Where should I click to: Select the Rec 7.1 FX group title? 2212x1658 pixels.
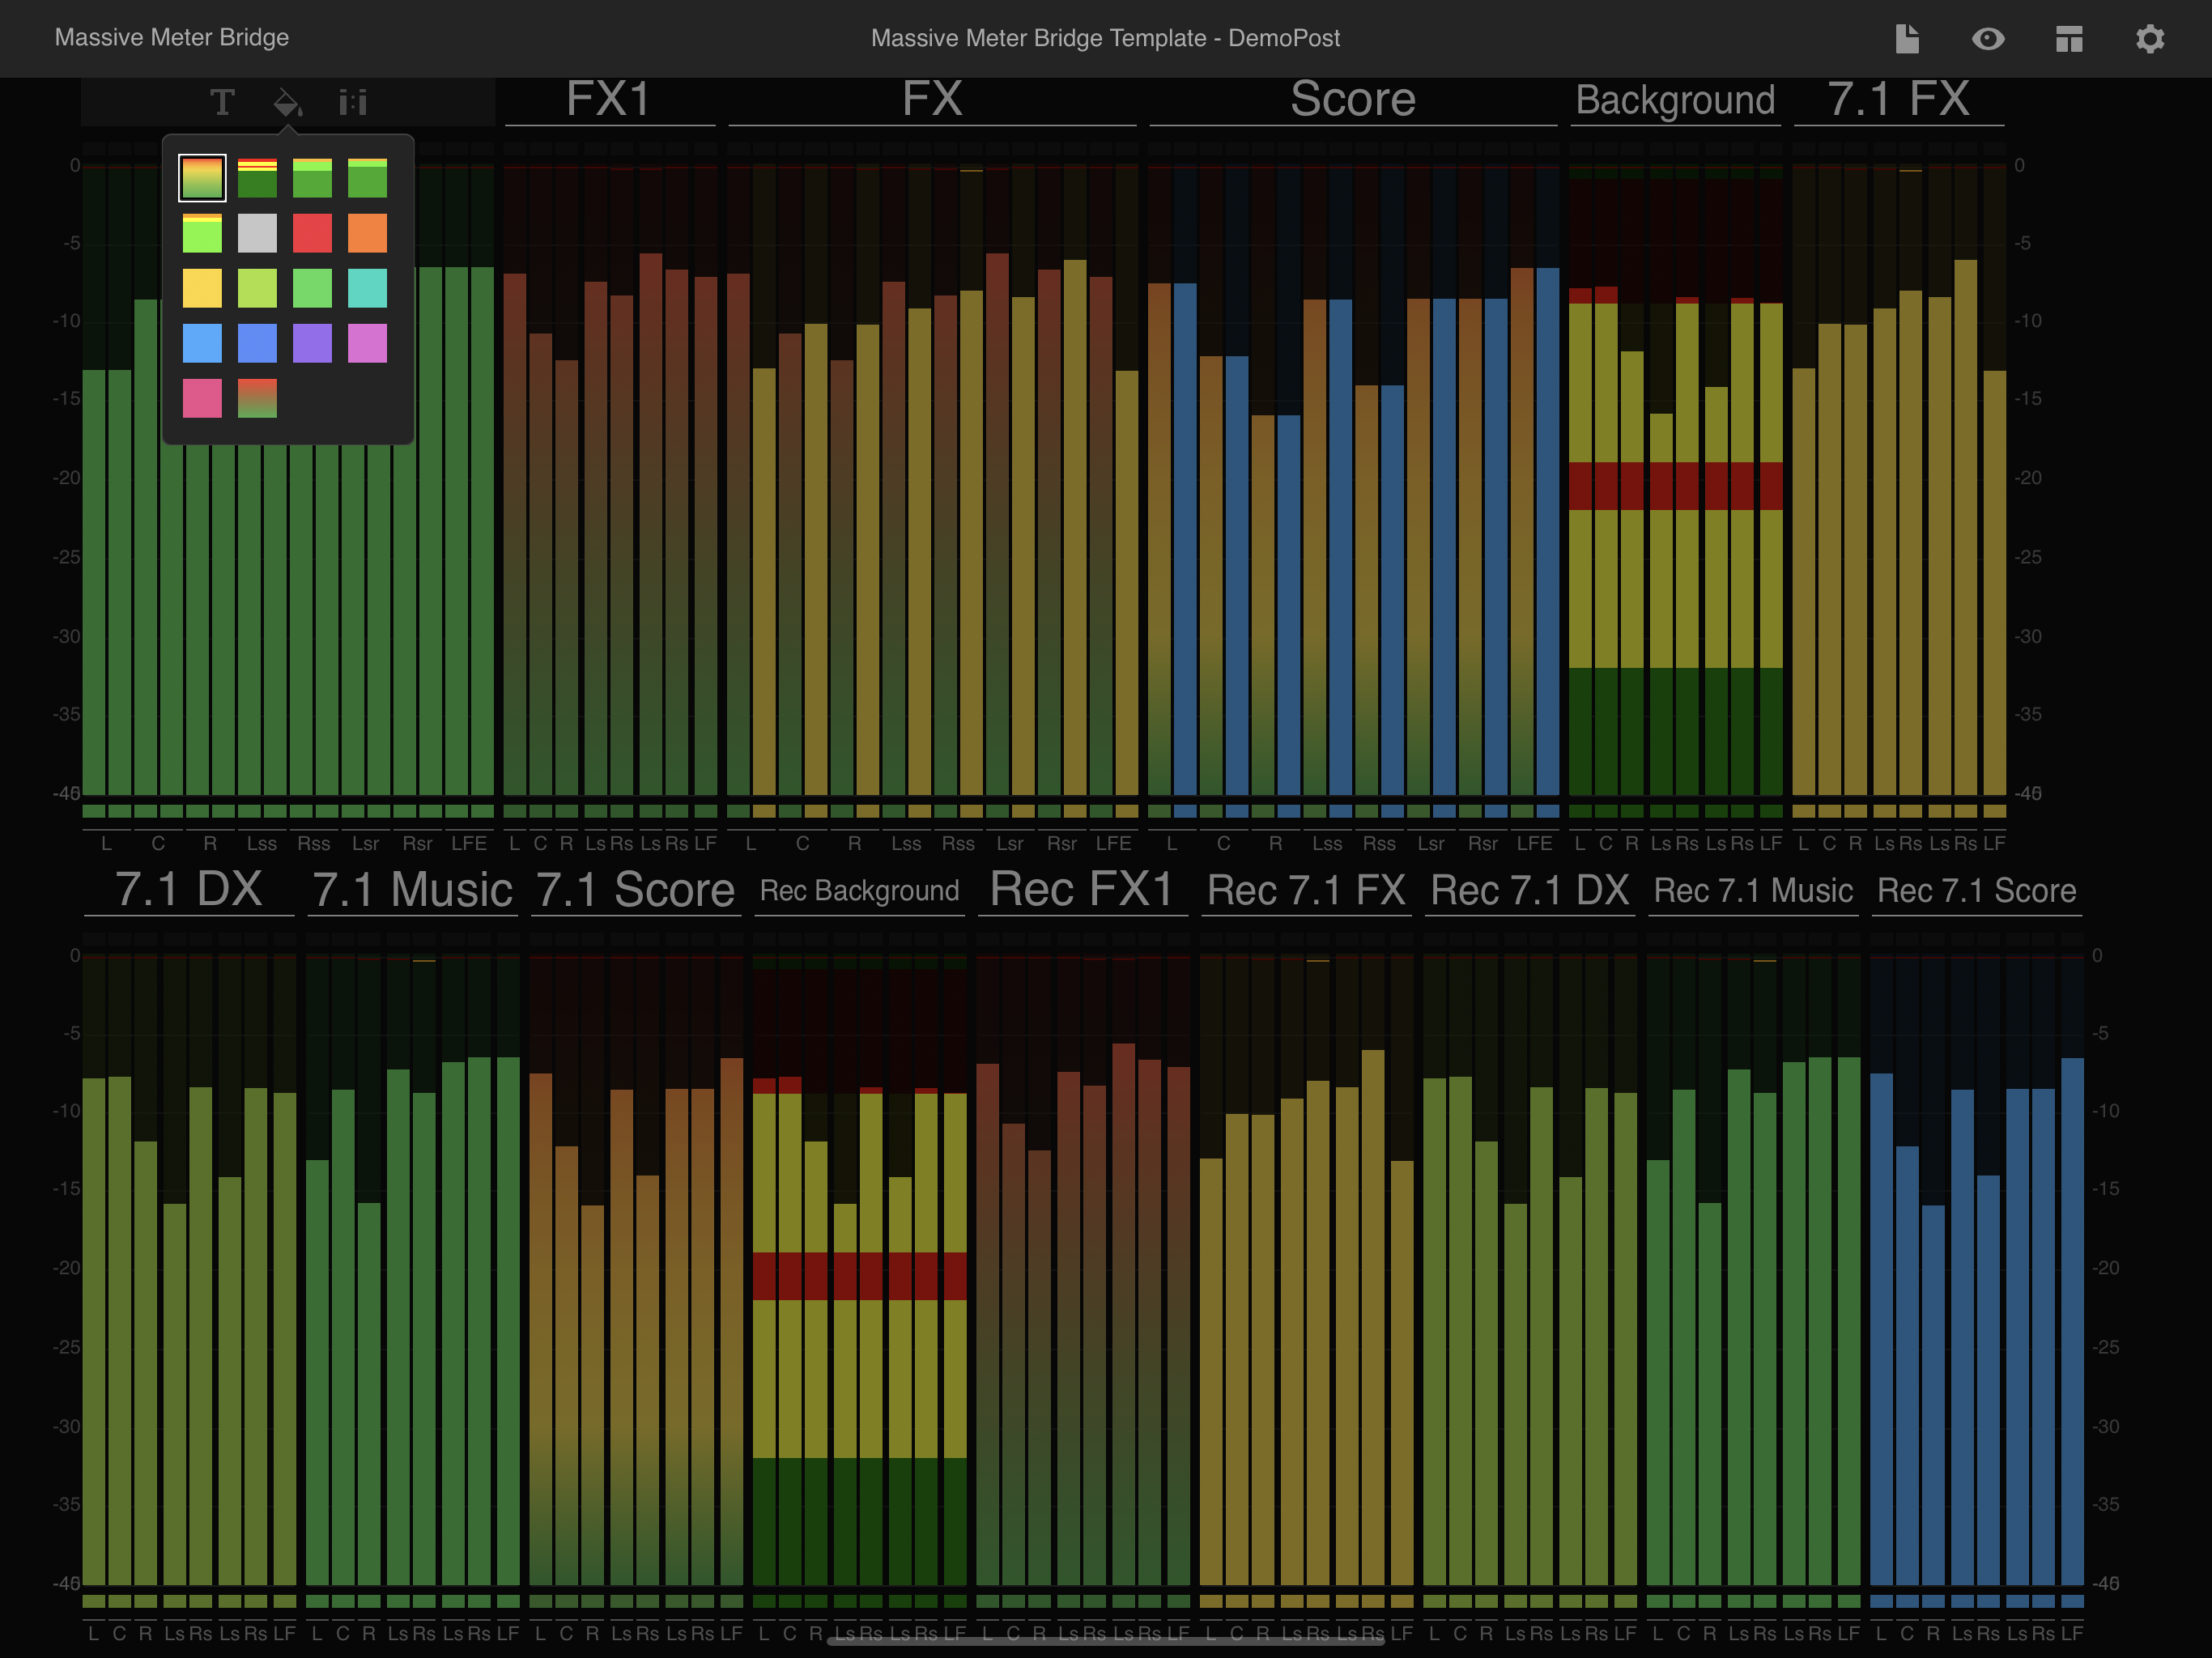pyautogui.click(x=1306, y=890)
